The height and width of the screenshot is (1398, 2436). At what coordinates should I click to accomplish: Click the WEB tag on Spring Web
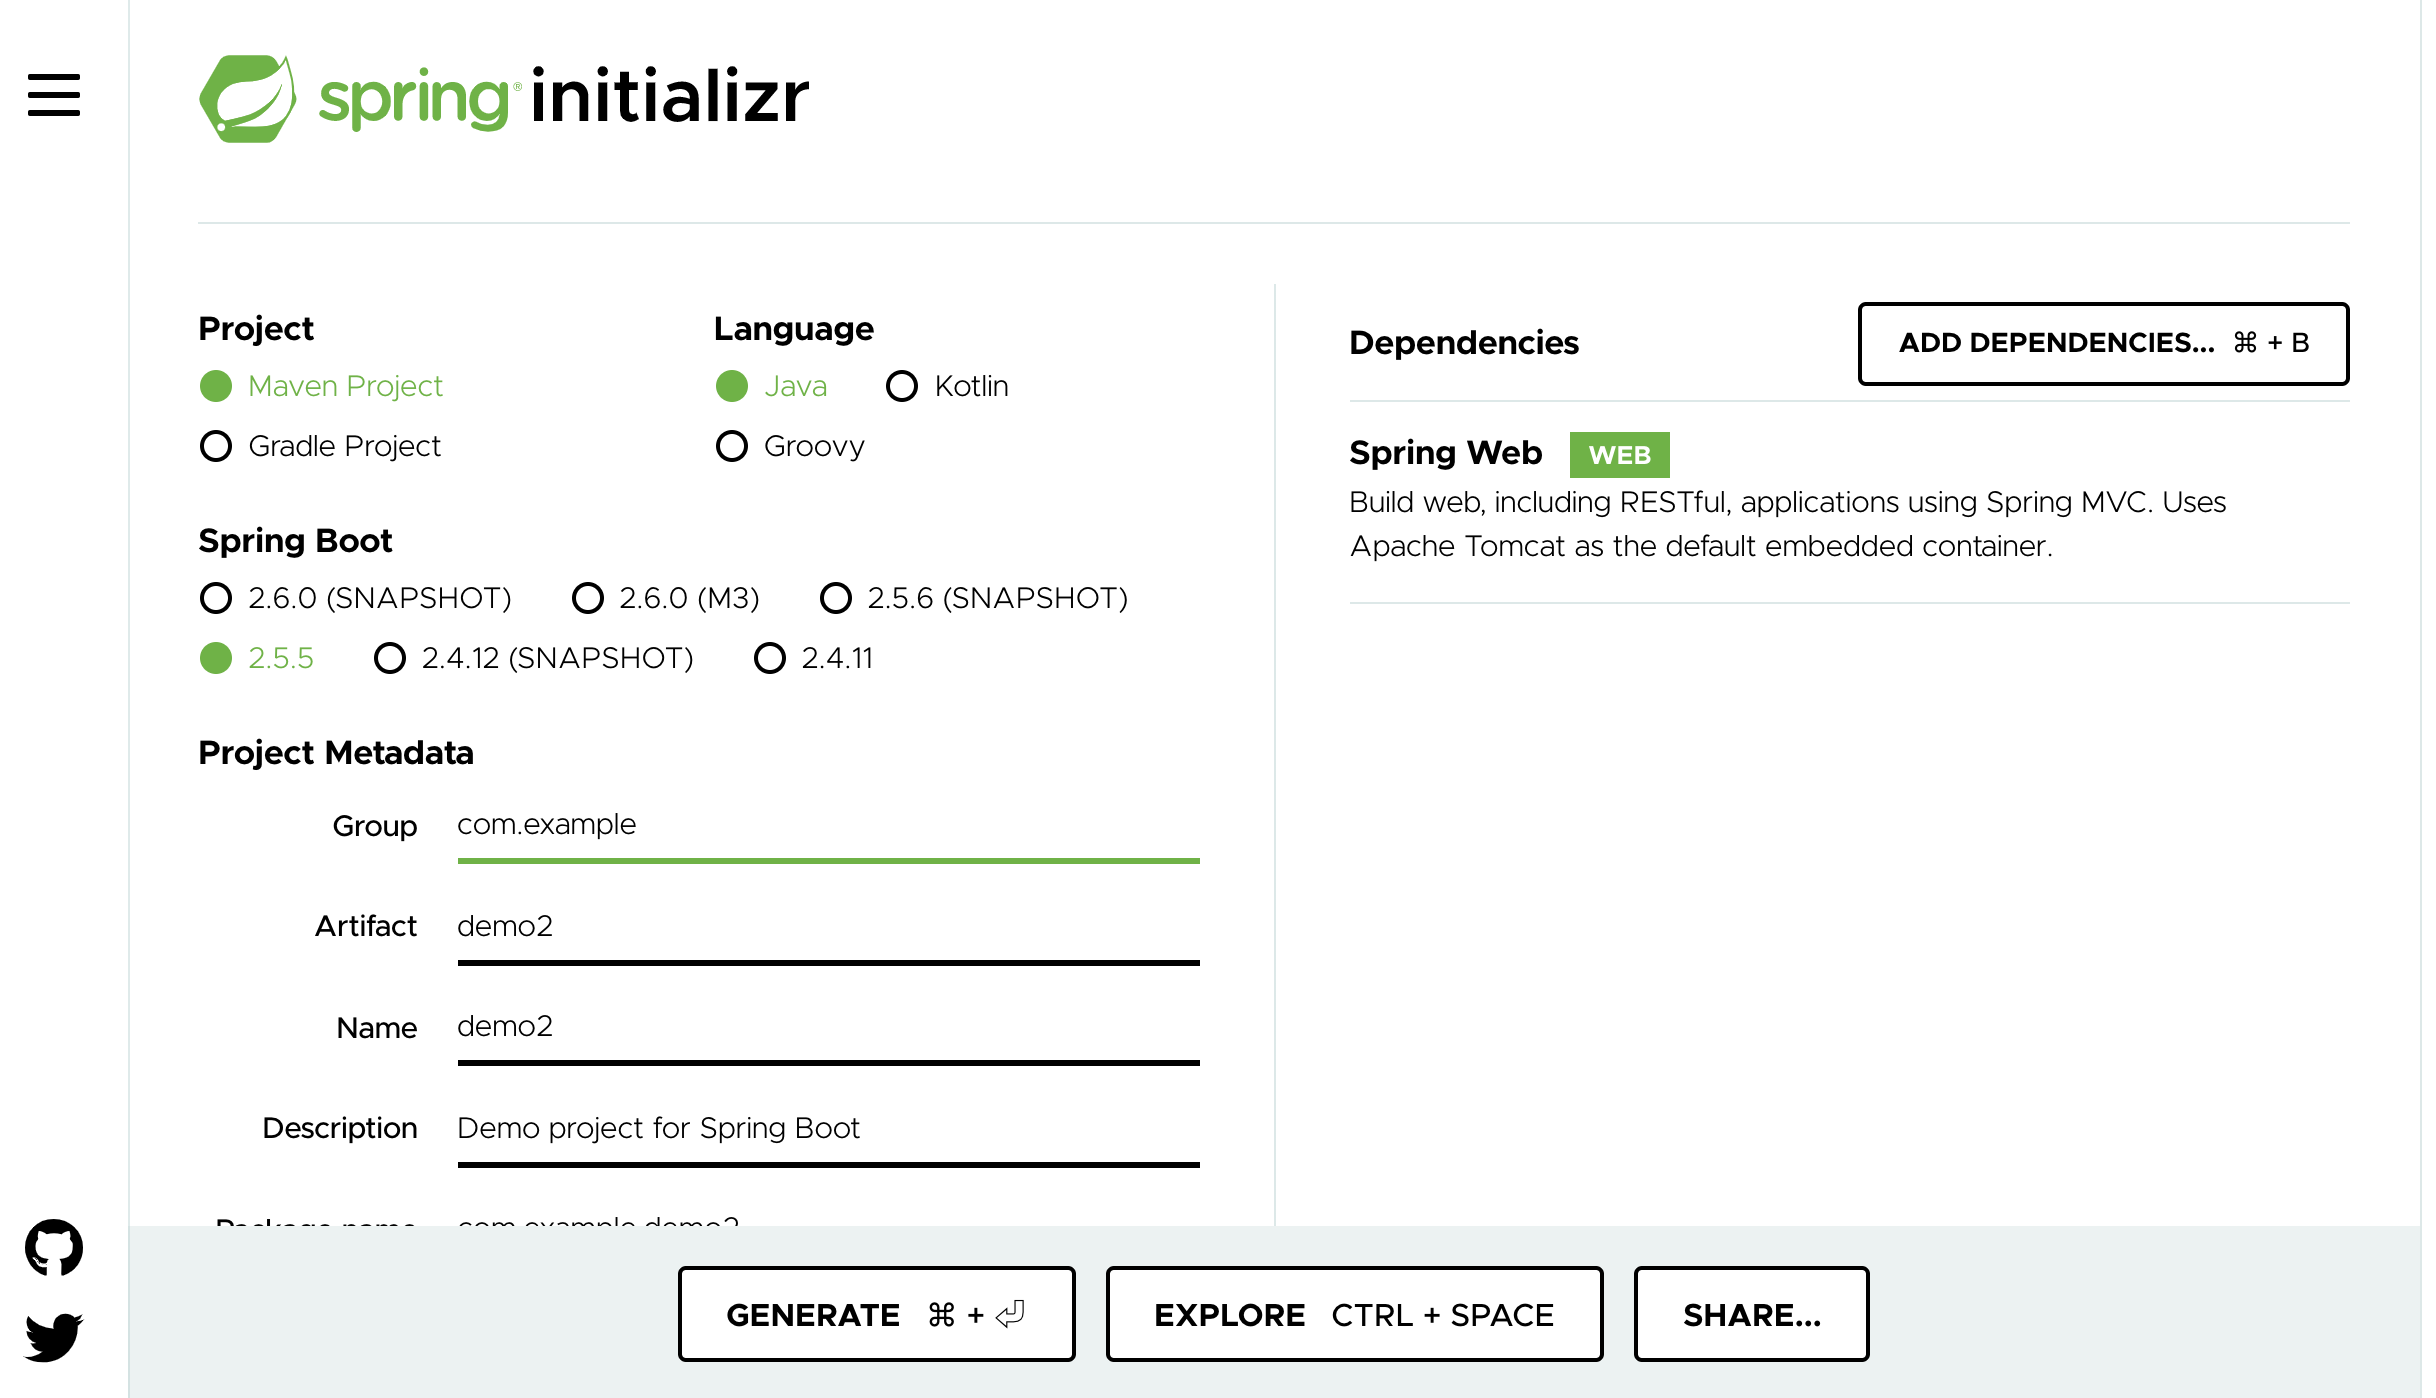point(1619,455)
